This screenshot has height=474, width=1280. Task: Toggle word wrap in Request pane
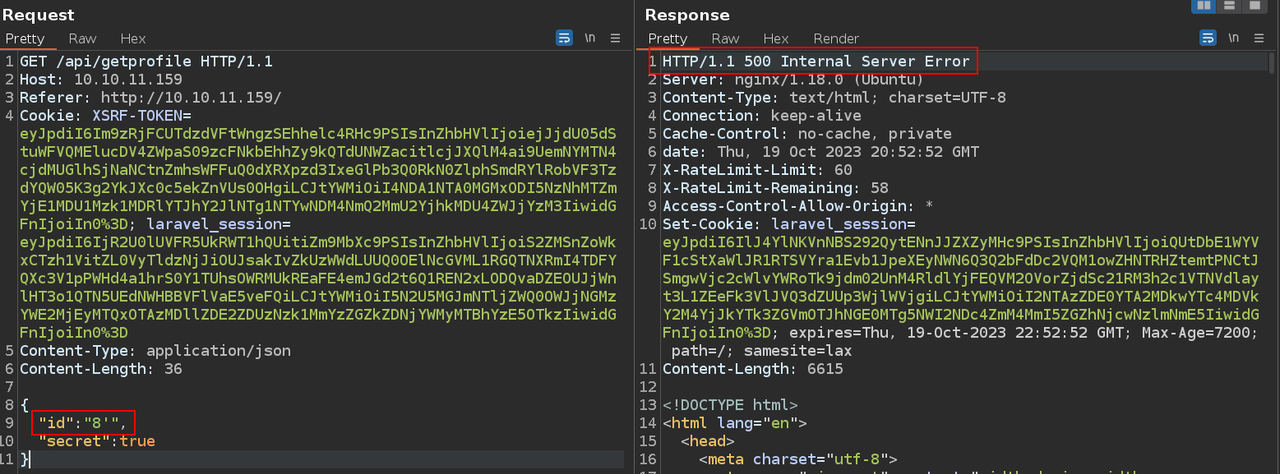564,38
